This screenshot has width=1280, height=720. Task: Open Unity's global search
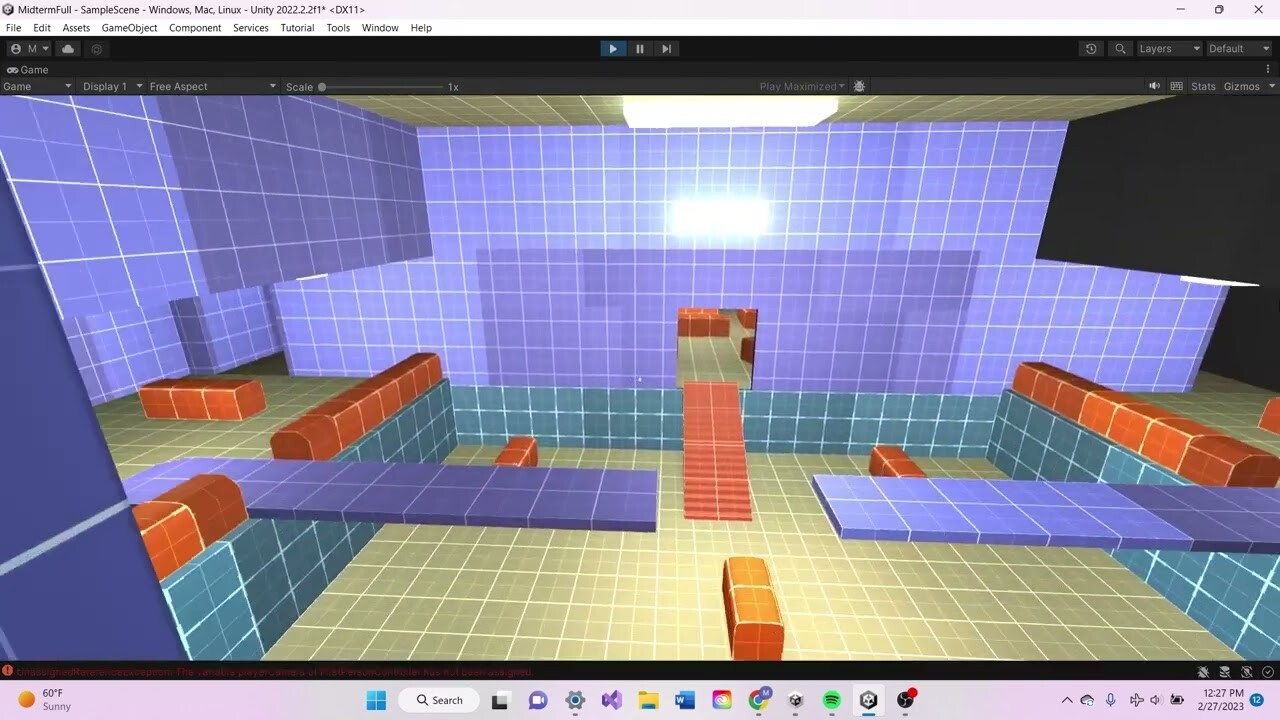[x=1119, y=48]
